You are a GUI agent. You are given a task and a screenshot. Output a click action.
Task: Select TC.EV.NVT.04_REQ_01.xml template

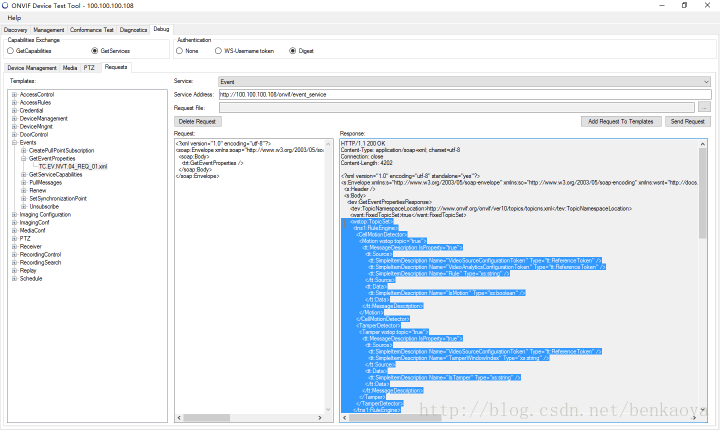pos(73,167)
